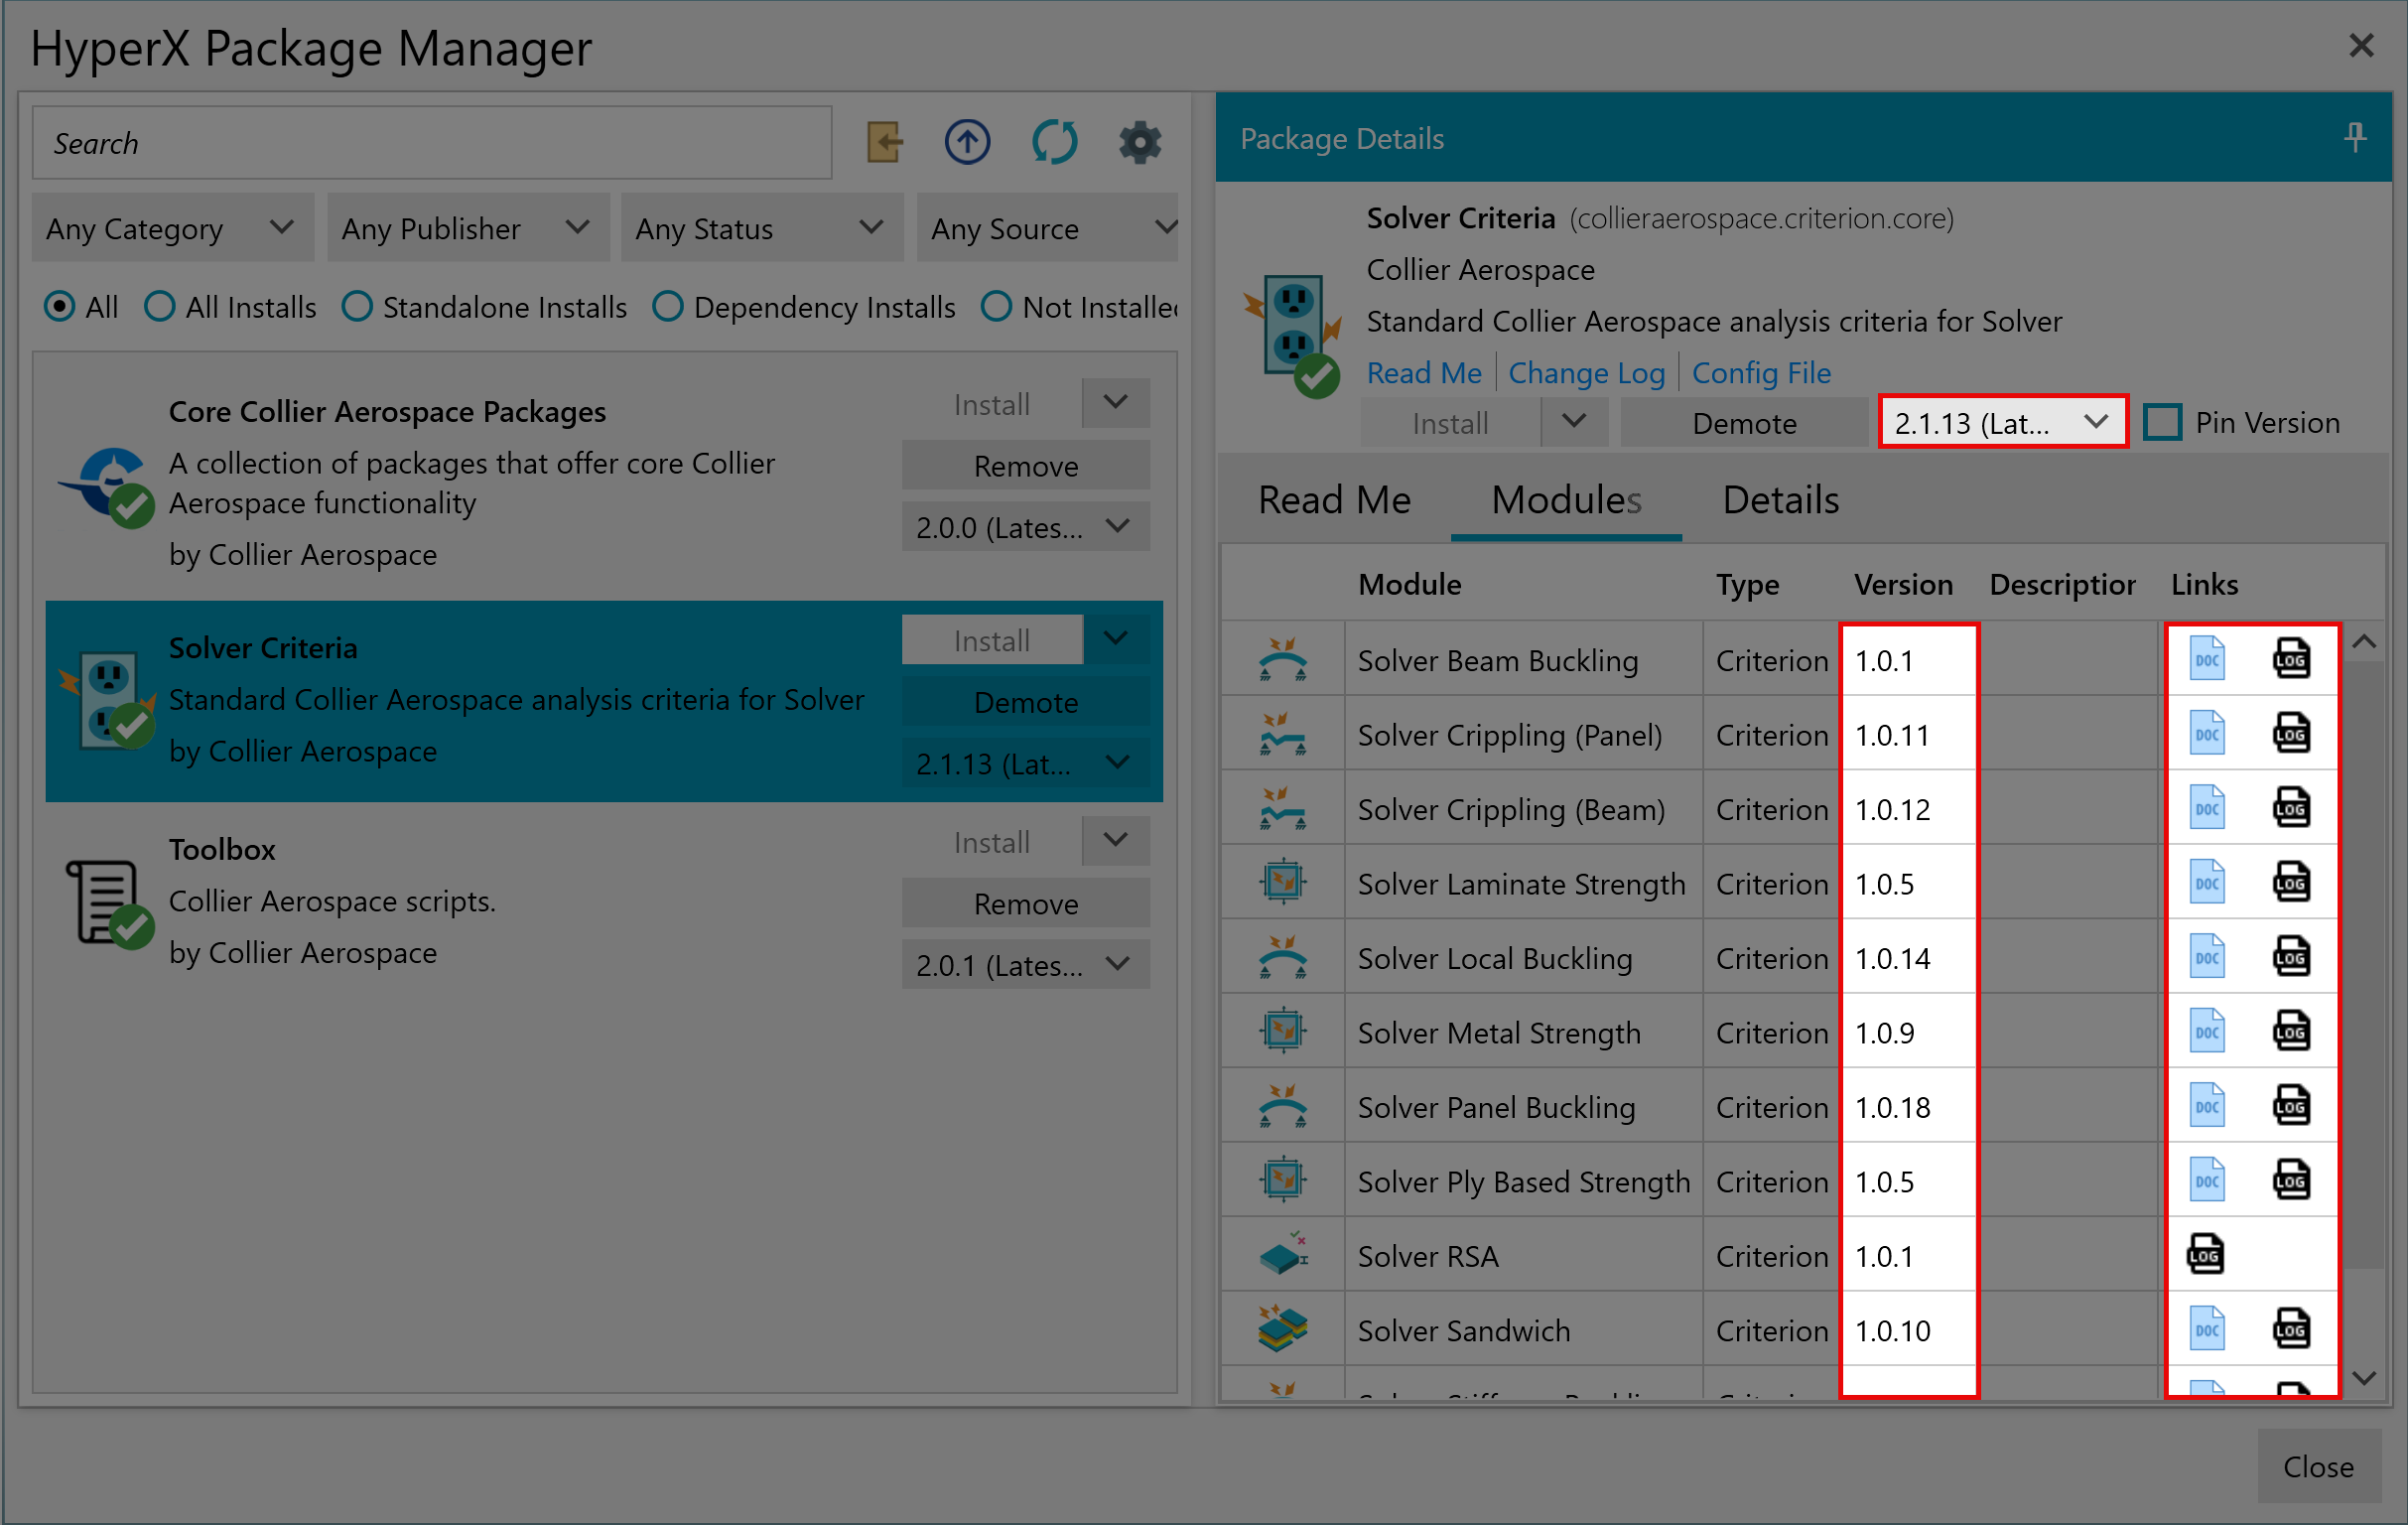The height and width of the screenshot is (1525, 2408).
Task: Click the Version column header
Action: click(x=1903, y=584)
